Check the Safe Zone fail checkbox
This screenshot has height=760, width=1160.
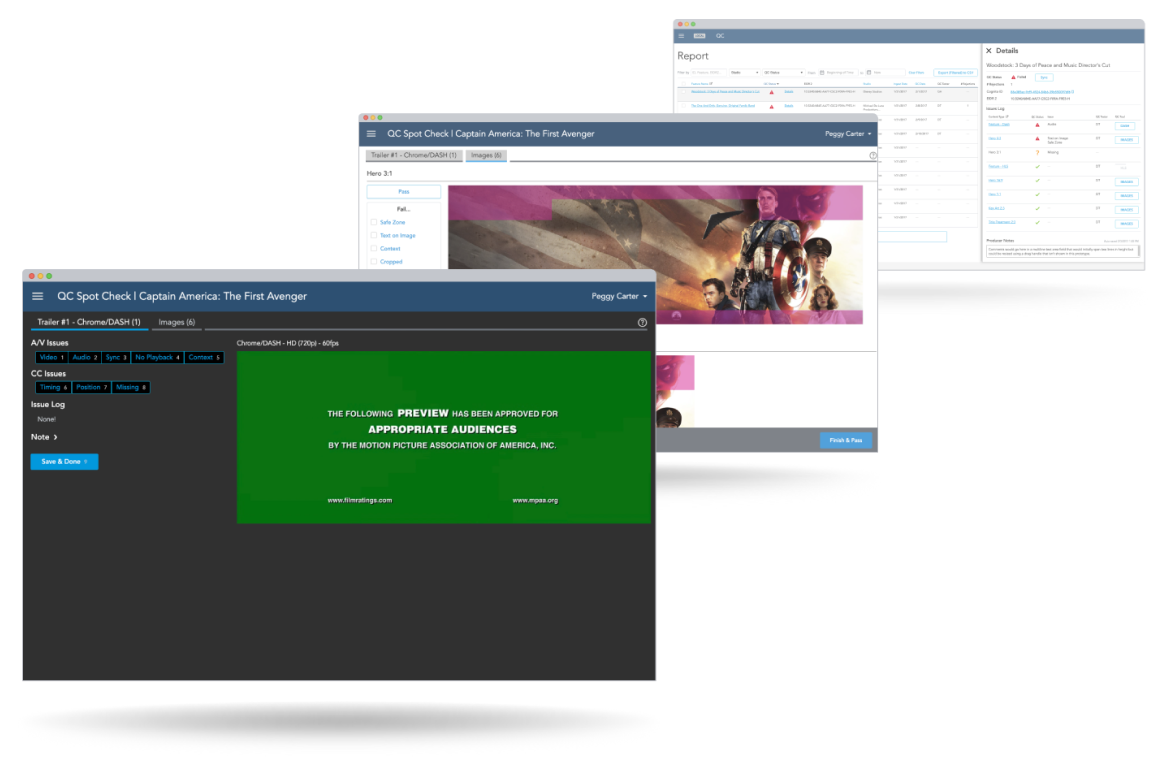pyautogui.click(x=374, y=222)
